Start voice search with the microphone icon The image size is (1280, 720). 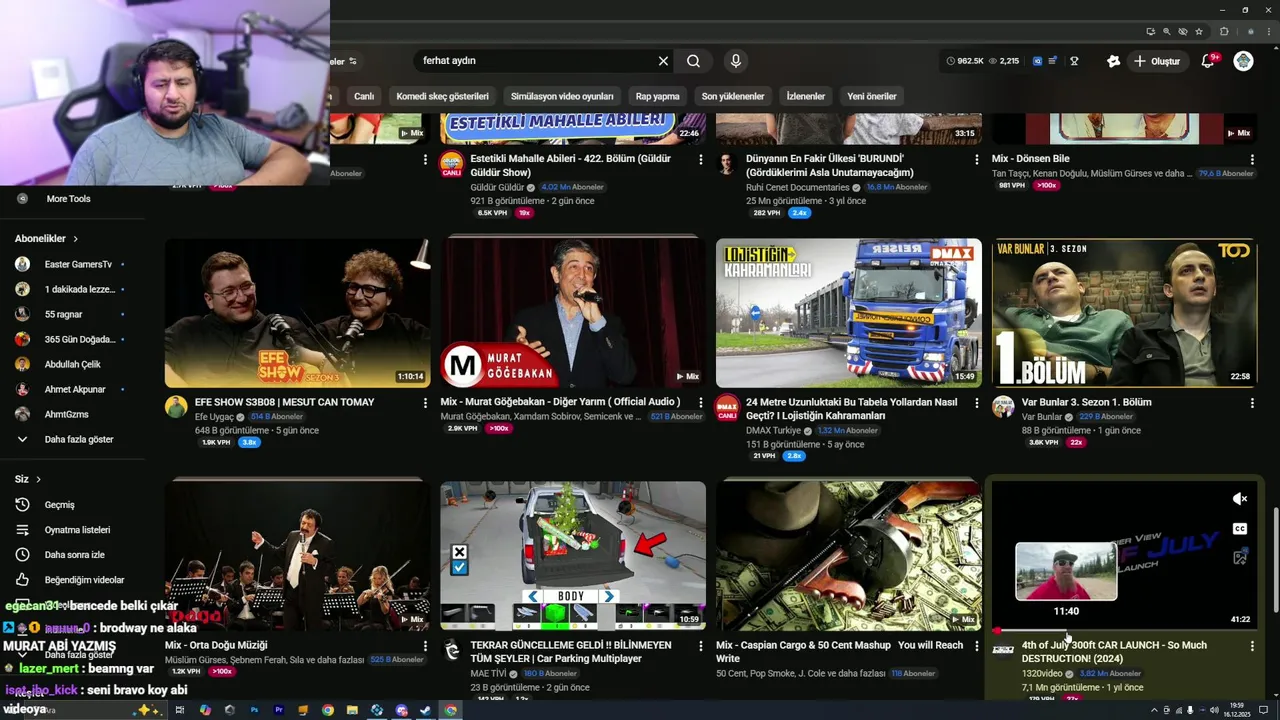click(x=736, y=61)
